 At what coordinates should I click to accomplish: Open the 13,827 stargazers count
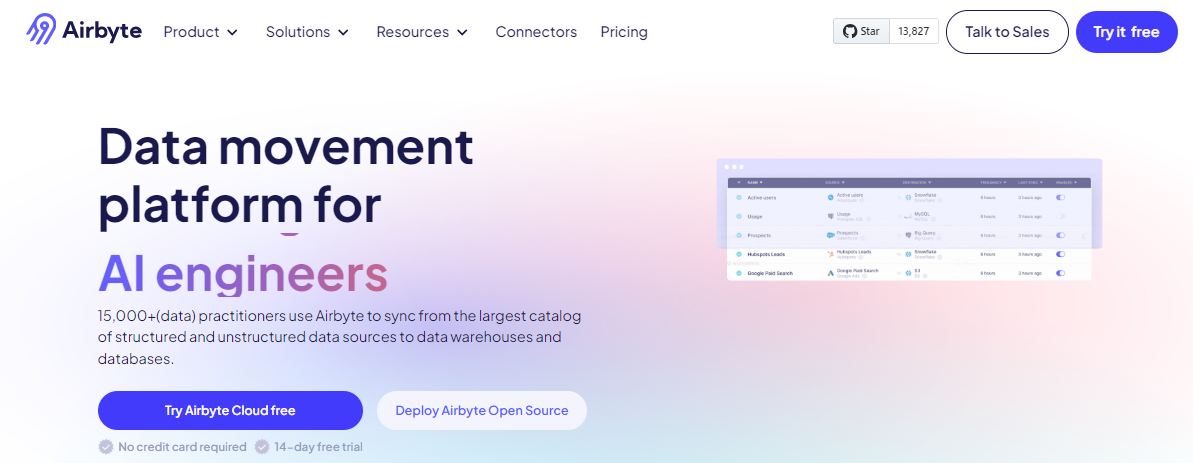click(914, 32)
